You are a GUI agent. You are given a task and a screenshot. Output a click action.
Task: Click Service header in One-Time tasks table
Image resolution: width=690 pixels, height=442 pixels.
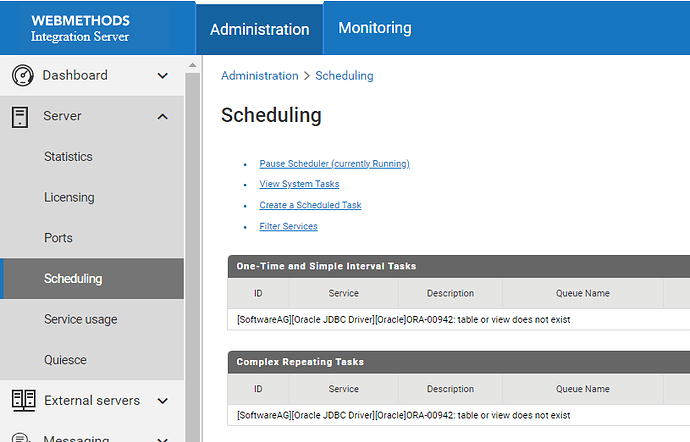coord(344,293)
